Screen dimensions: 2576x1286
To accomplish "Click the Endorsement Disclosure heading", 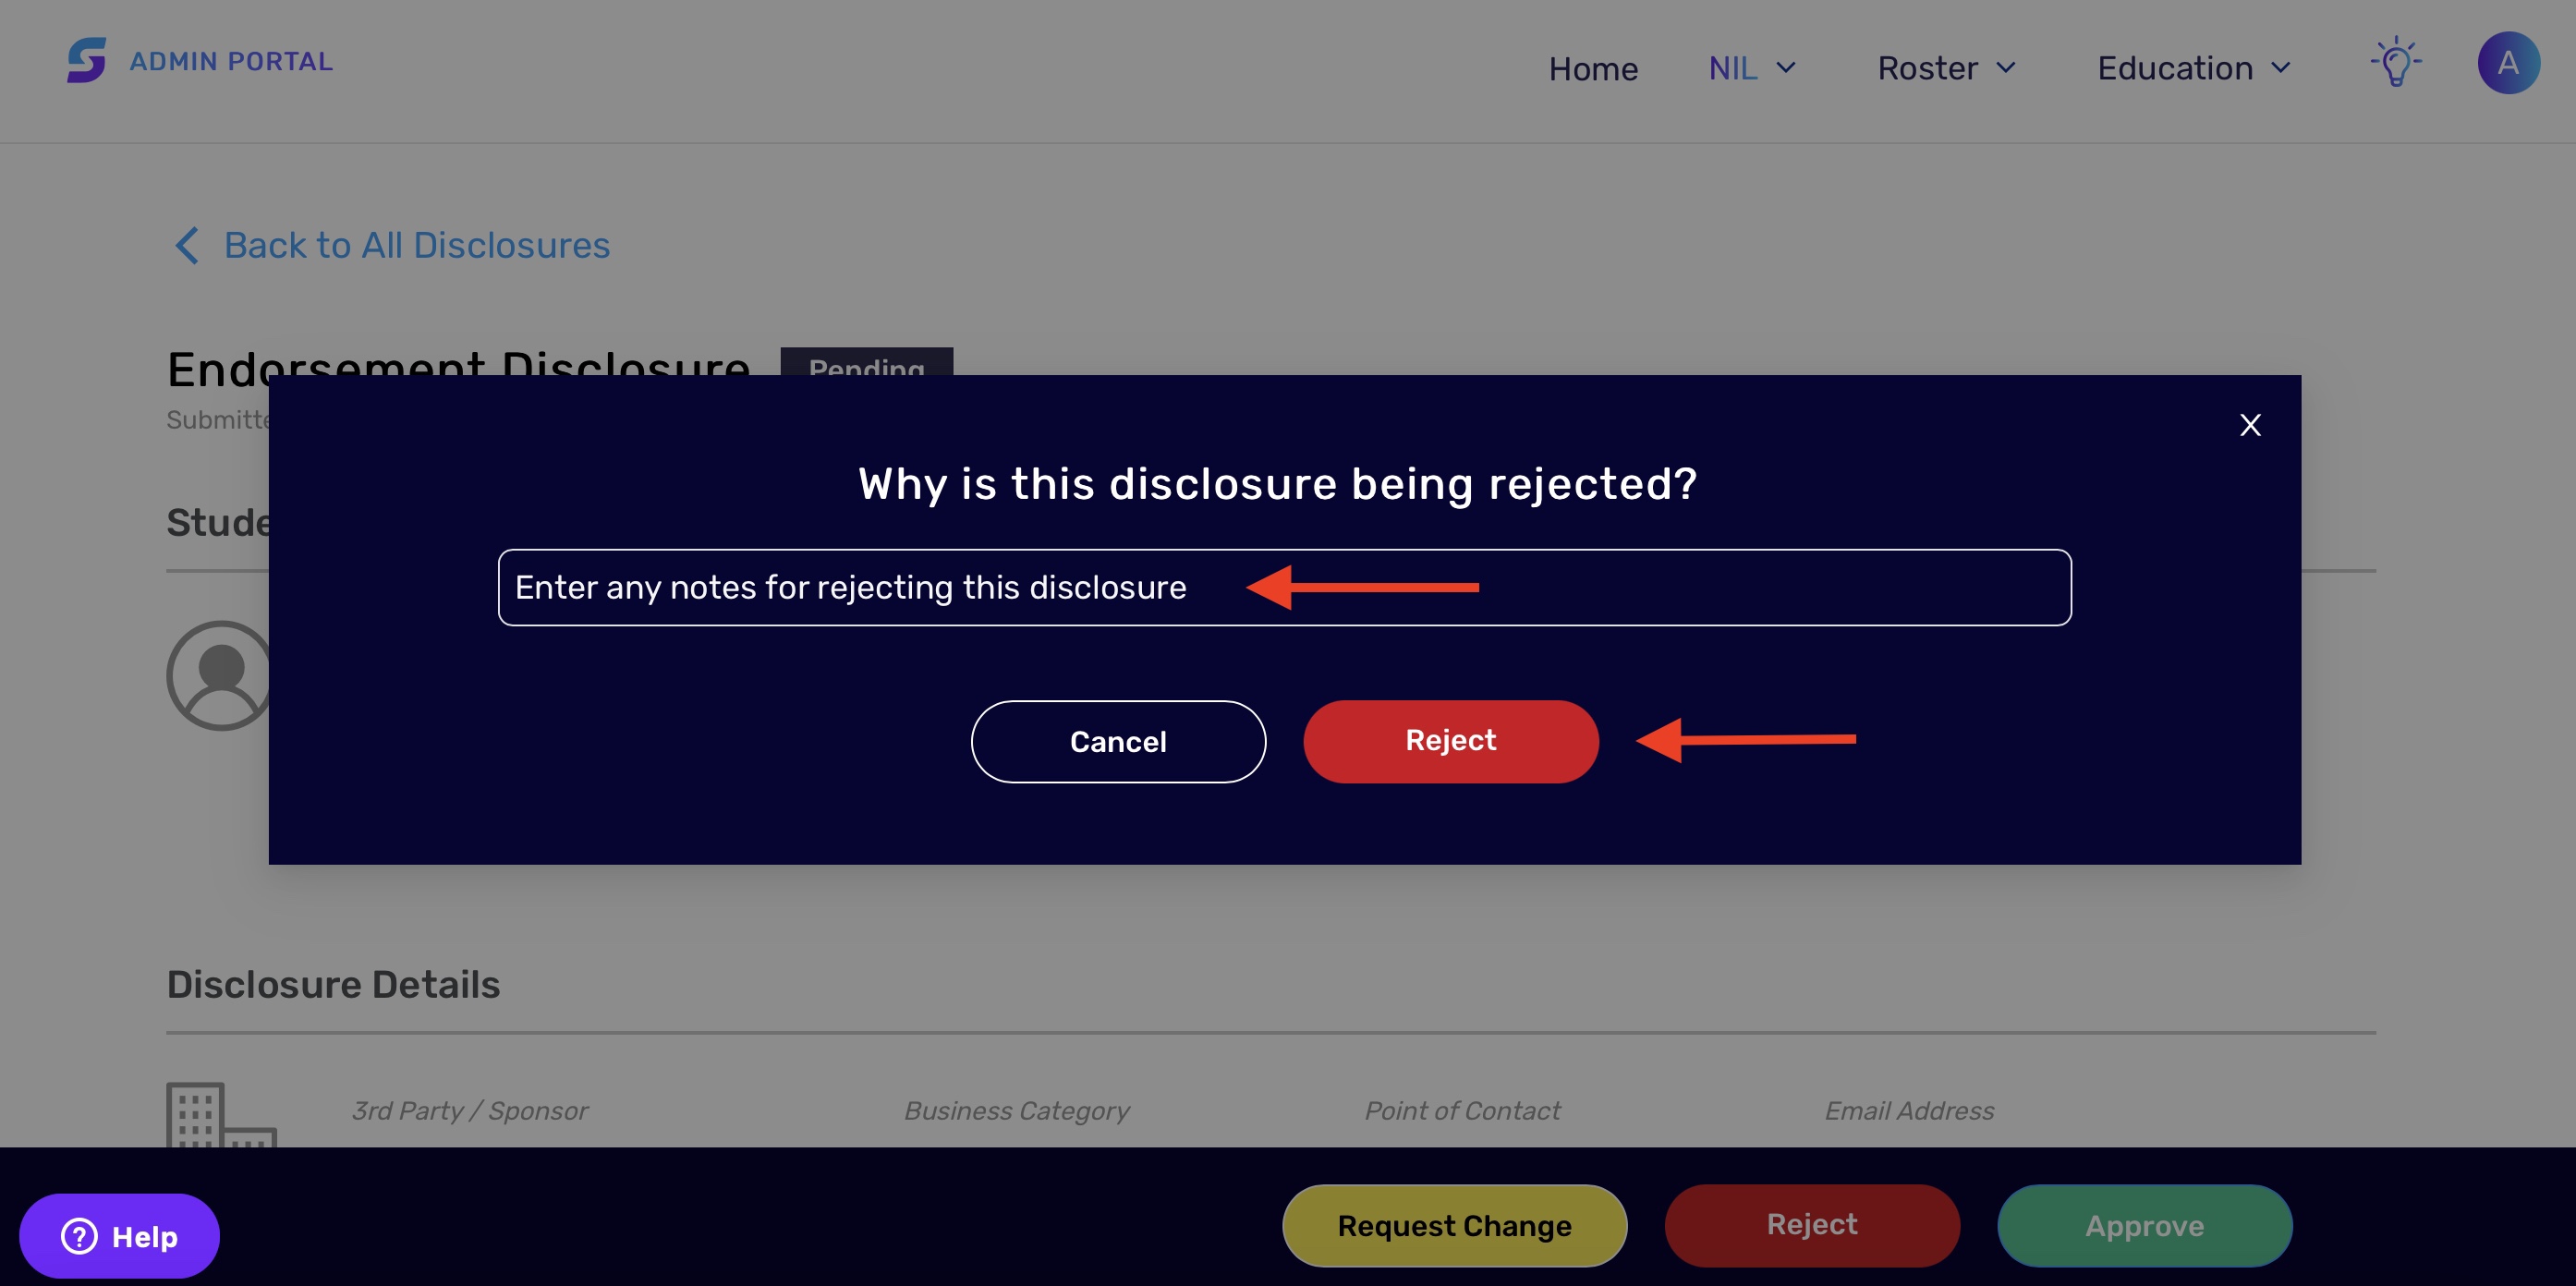I will click(x=458, y=362).
